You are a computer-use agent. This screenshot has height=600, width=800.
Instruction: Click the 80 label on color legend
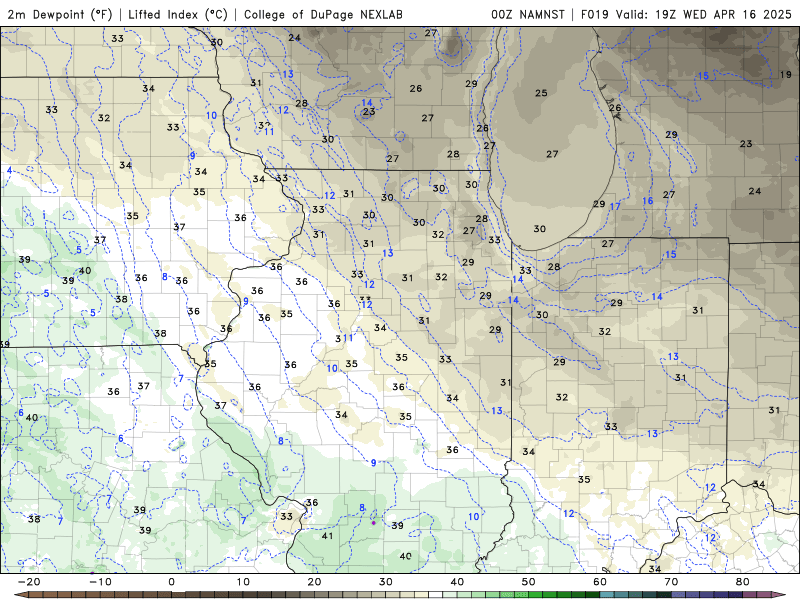[743, 582]
